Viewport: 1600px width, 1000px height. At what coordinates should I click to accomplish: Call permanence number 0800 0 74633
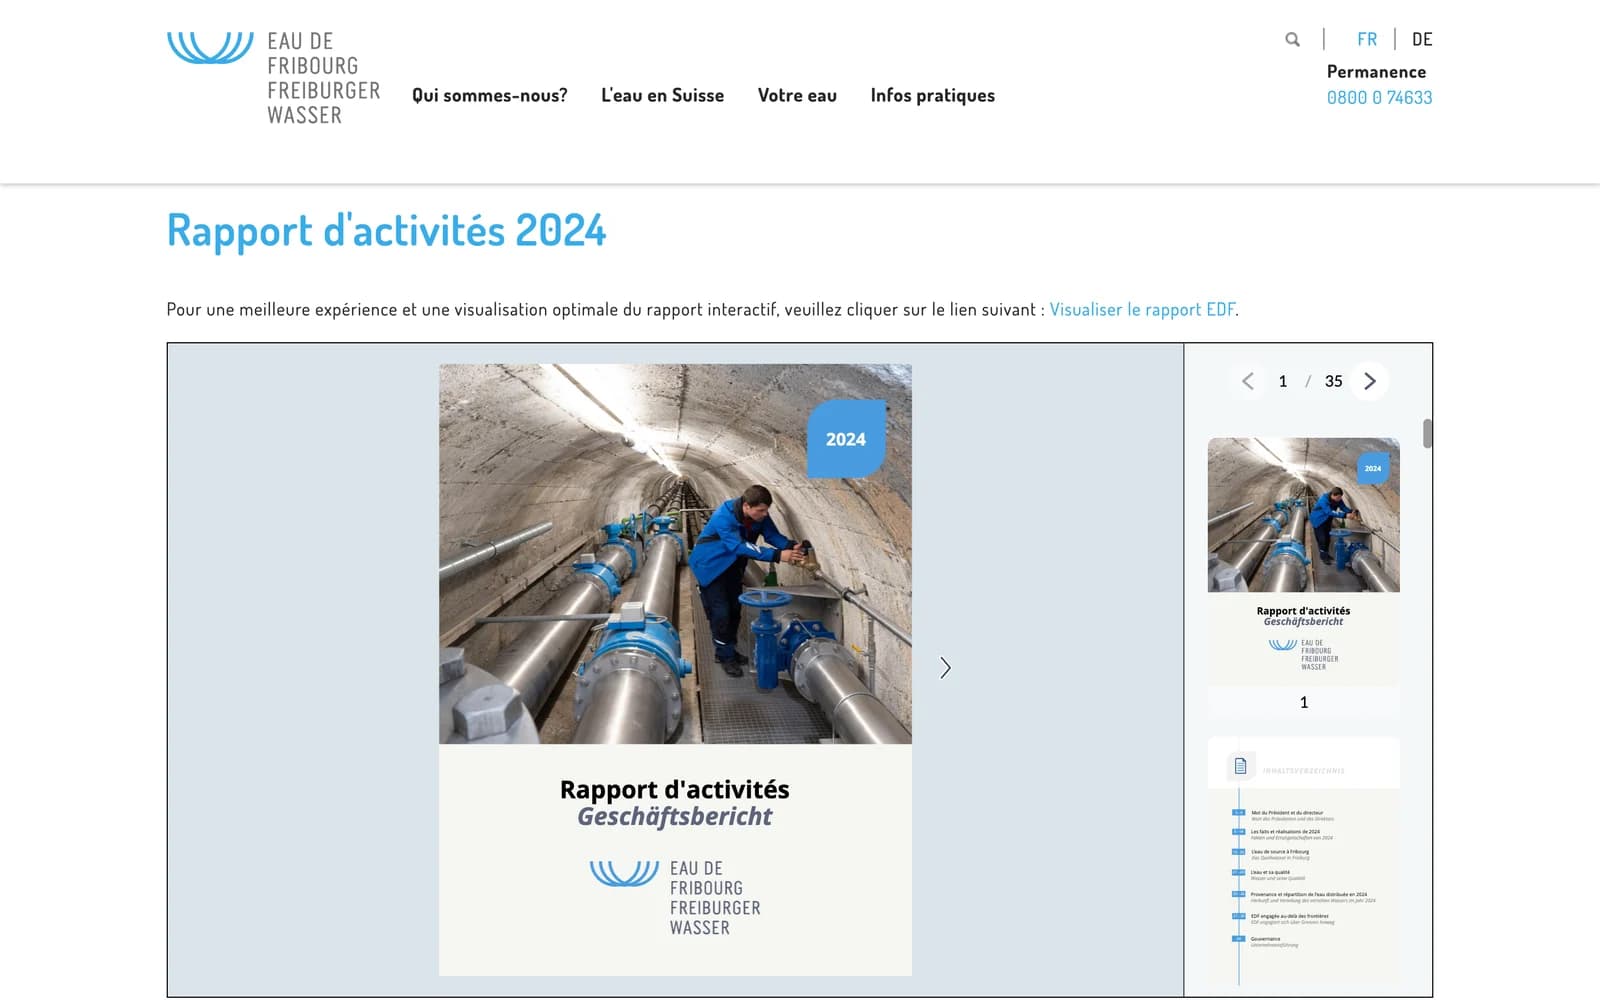pyautogui.click(x=1379, y=98)
